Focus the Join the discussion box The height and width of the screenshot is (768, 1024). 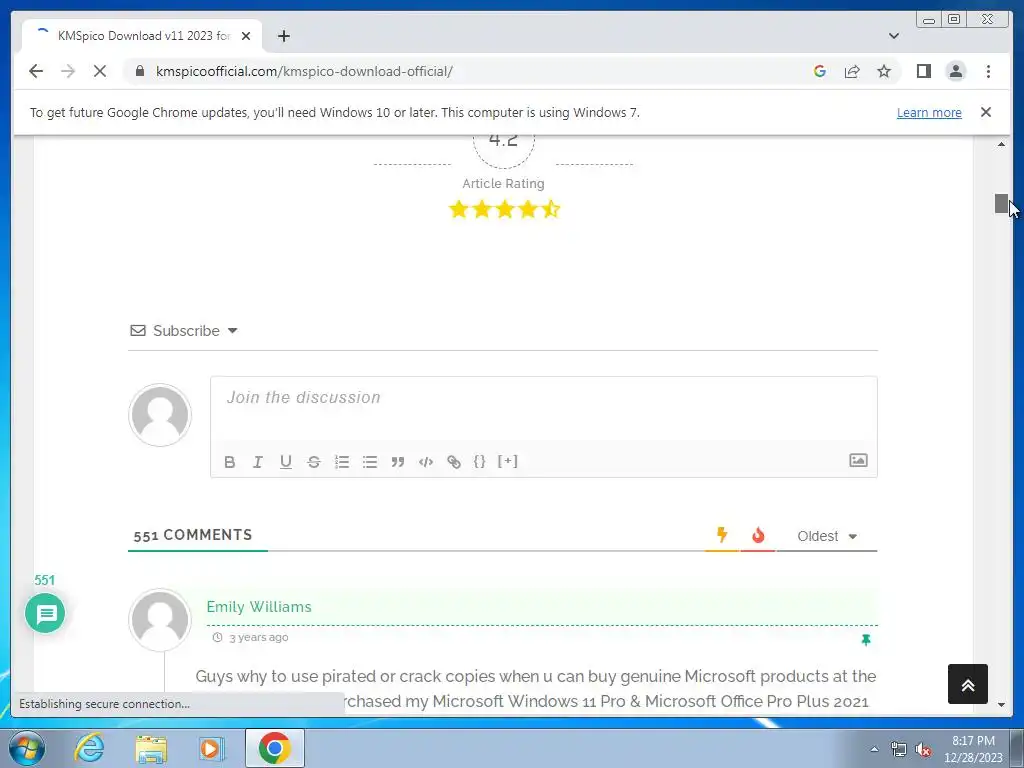[543, 409]
